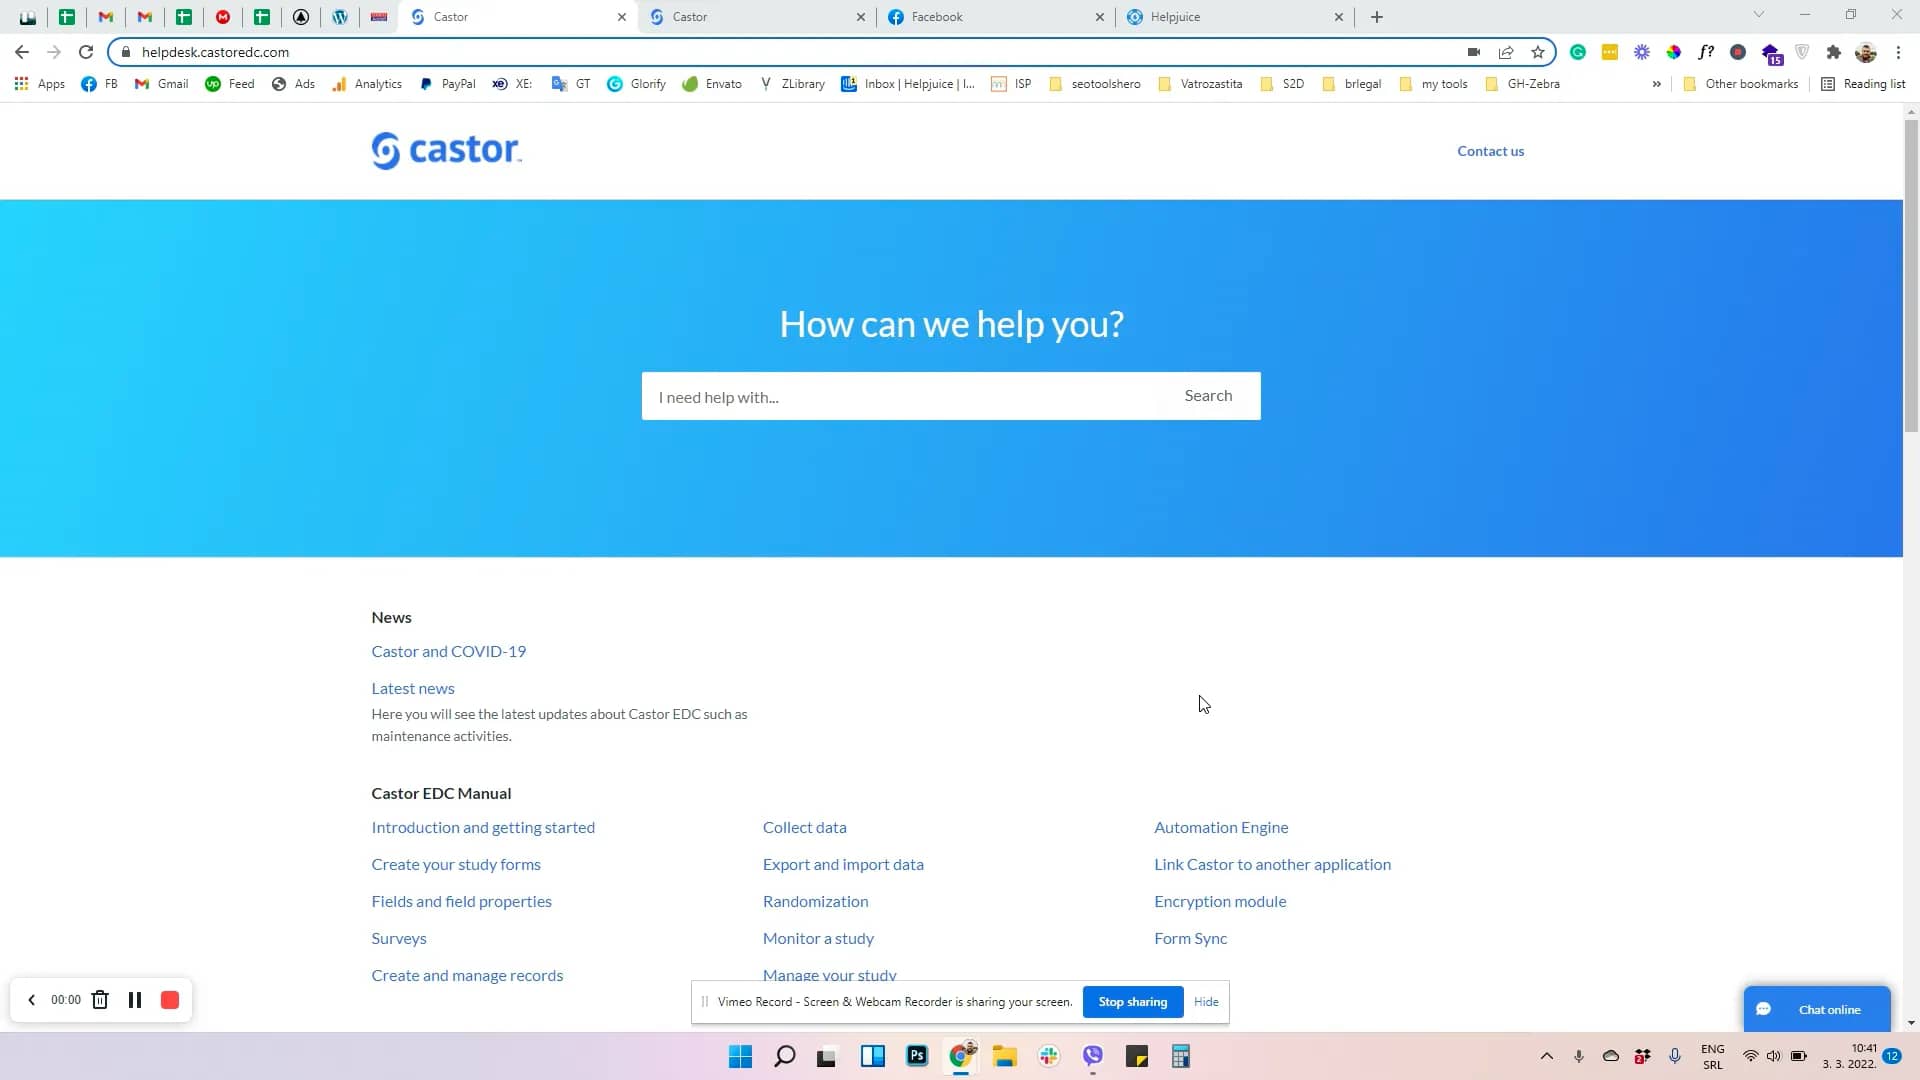
Task: Open the tab search dropdown arrow
Action: click(1758, 16)
